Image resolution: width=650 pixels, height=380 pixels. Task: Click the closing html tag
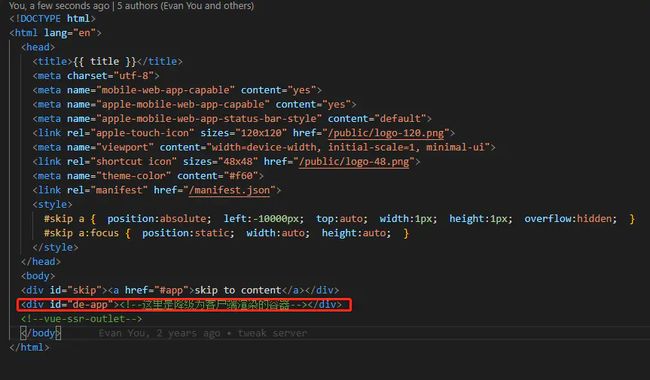29,347
